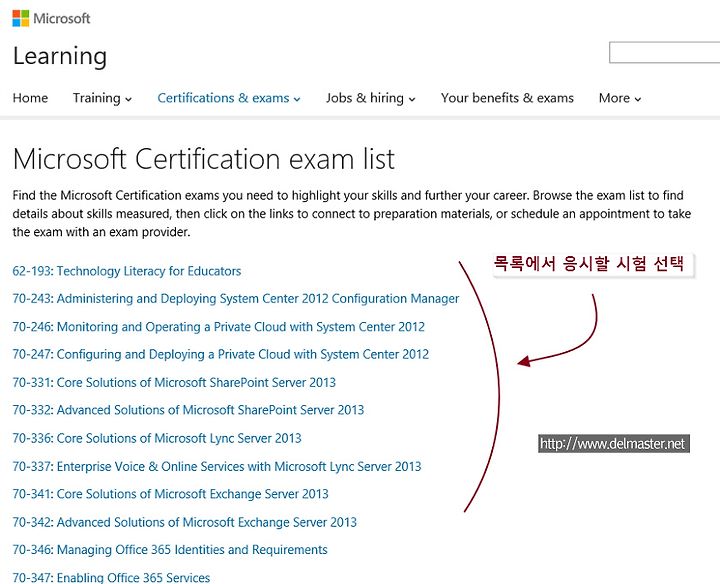
Task: Go to the Home menu item
Action: [x=30, y=98]
